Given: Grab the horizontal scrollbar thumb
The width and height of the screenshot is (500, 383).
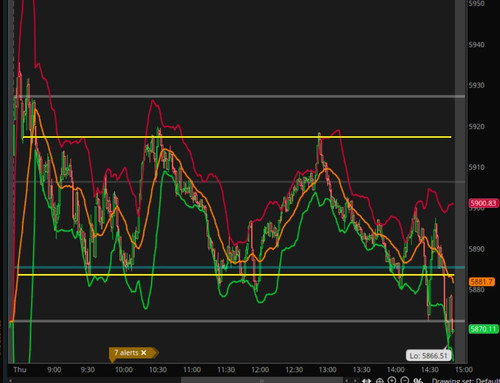Looking at the screenshot, I should [262, 380].
